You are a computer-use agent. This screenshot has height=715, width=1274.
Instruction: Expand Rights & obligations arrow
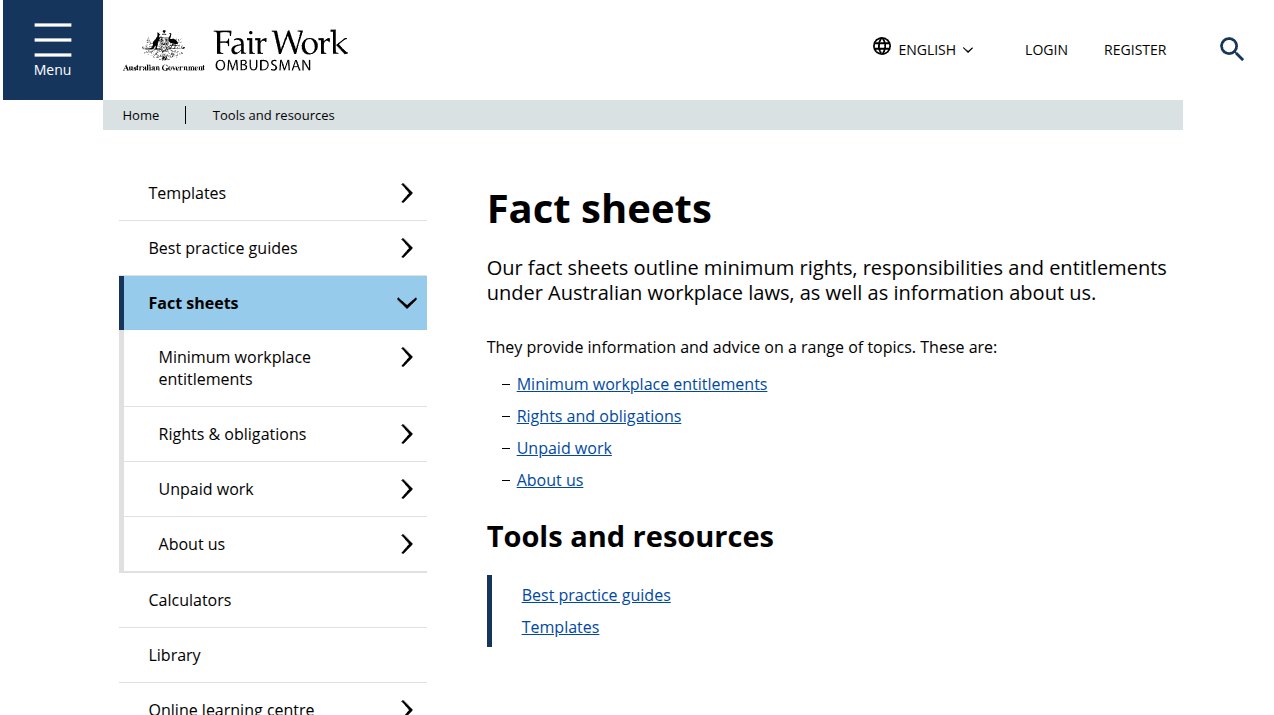tap(406, 434)
